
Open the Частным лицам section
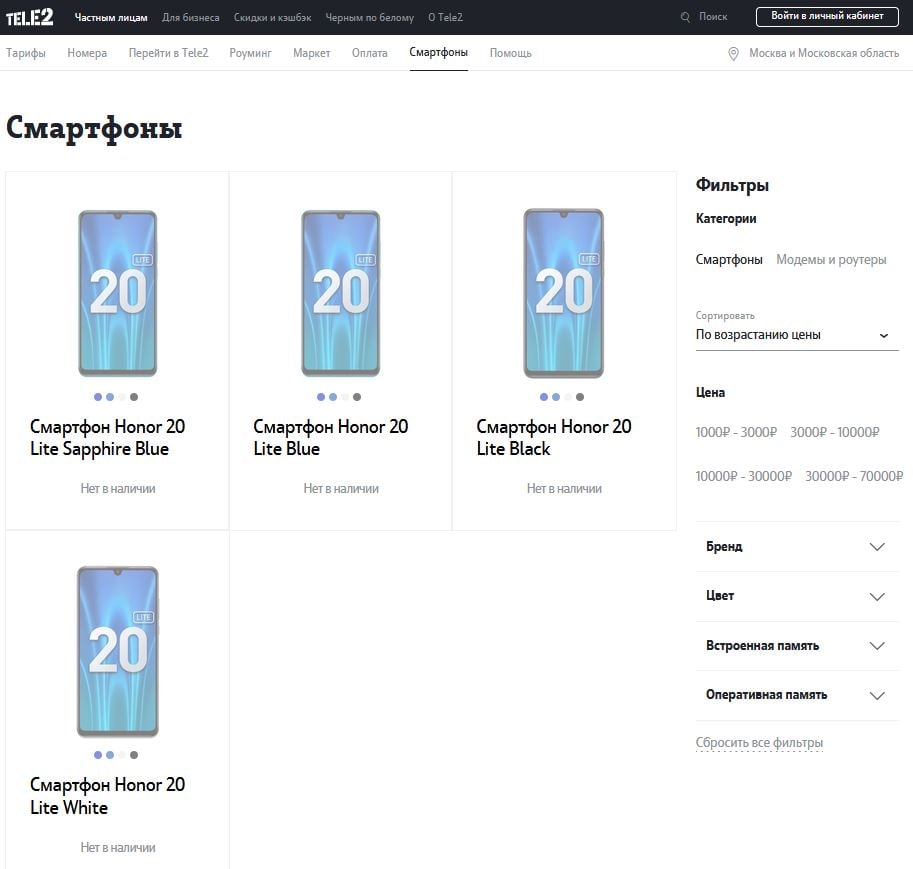pos(111,17)
